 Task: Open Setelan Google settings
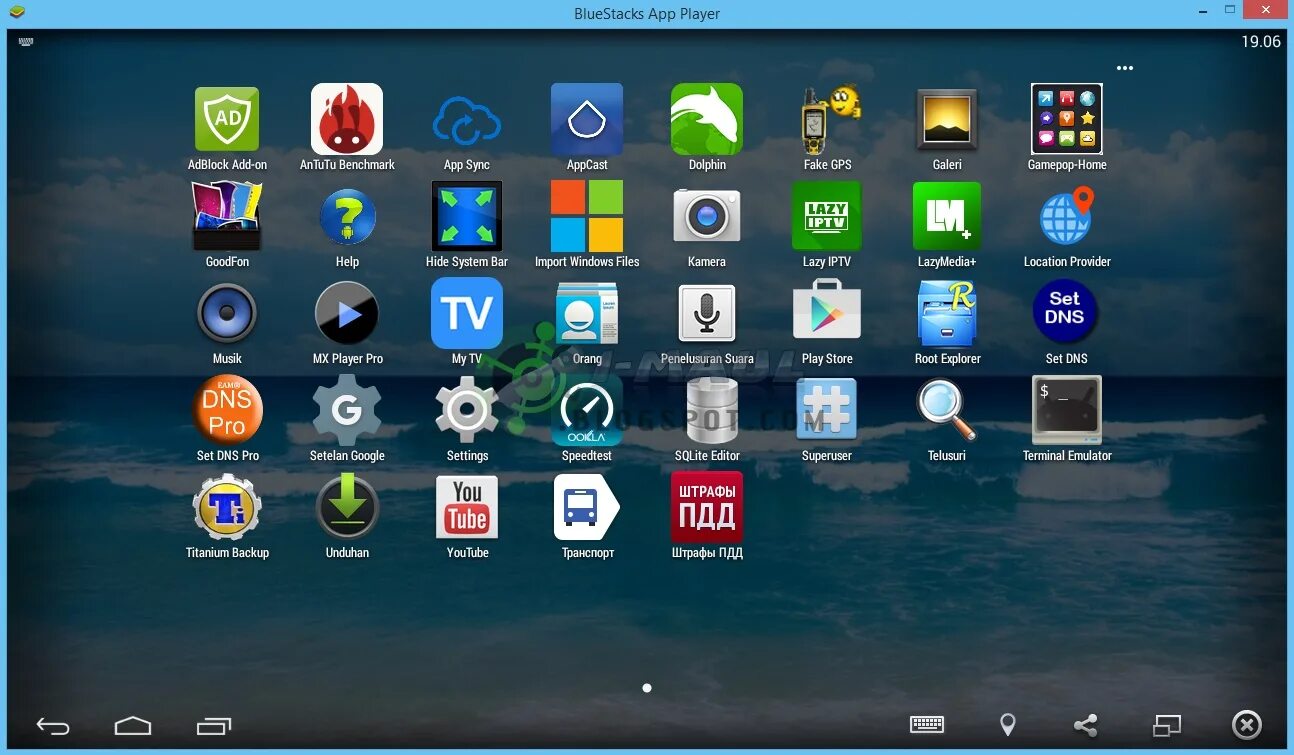coord(347,410)
